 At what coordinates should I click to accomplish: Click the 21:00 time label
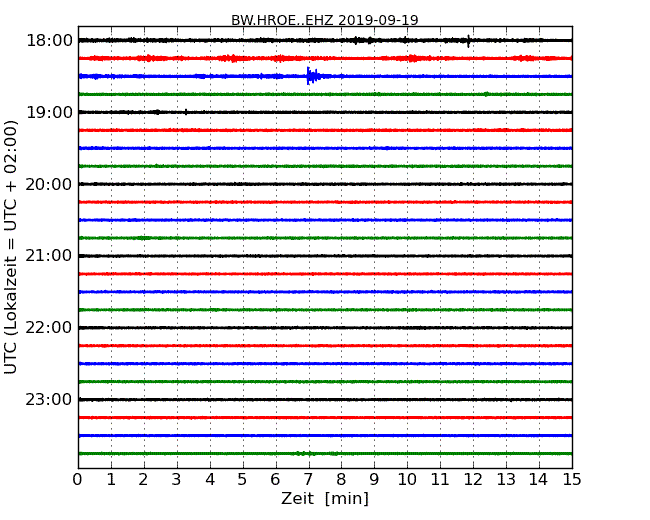click(x=49, y=256)
